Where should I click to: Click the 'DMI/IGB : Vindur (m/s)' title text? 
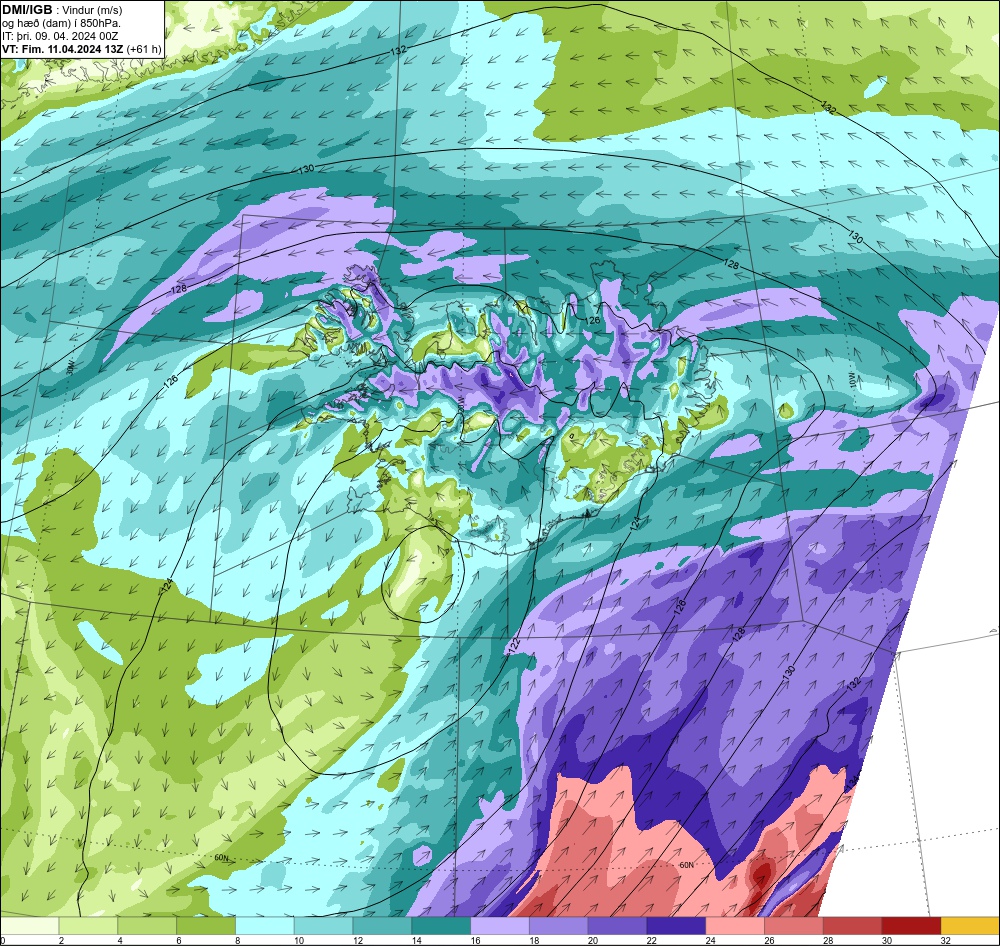(62, 10)
